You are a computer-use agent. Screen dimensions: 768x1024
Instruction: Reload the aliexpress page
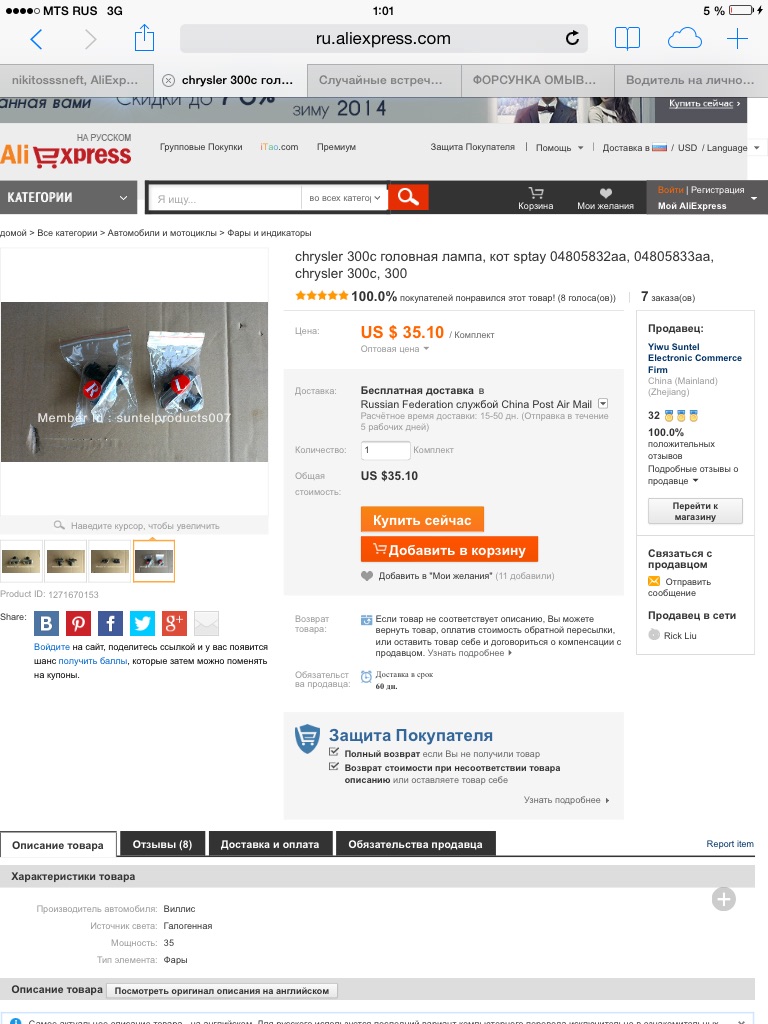[572, 39]
